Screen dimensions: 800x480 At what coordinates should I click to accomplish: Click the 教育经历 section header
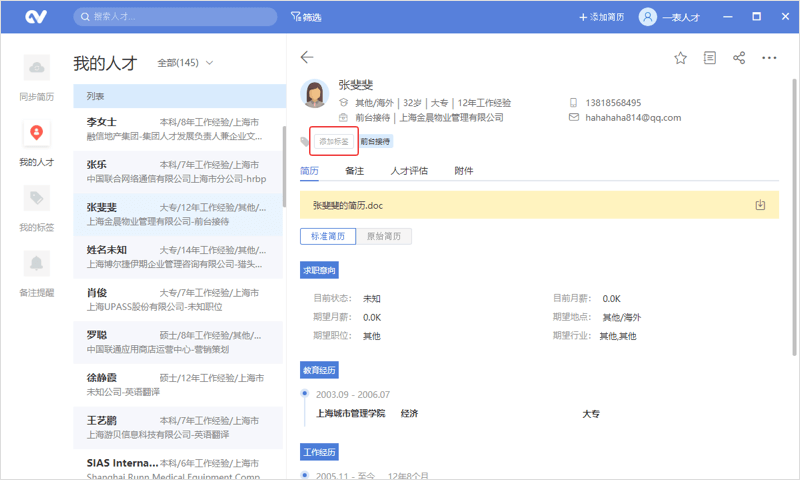click(x=319, y=370)
